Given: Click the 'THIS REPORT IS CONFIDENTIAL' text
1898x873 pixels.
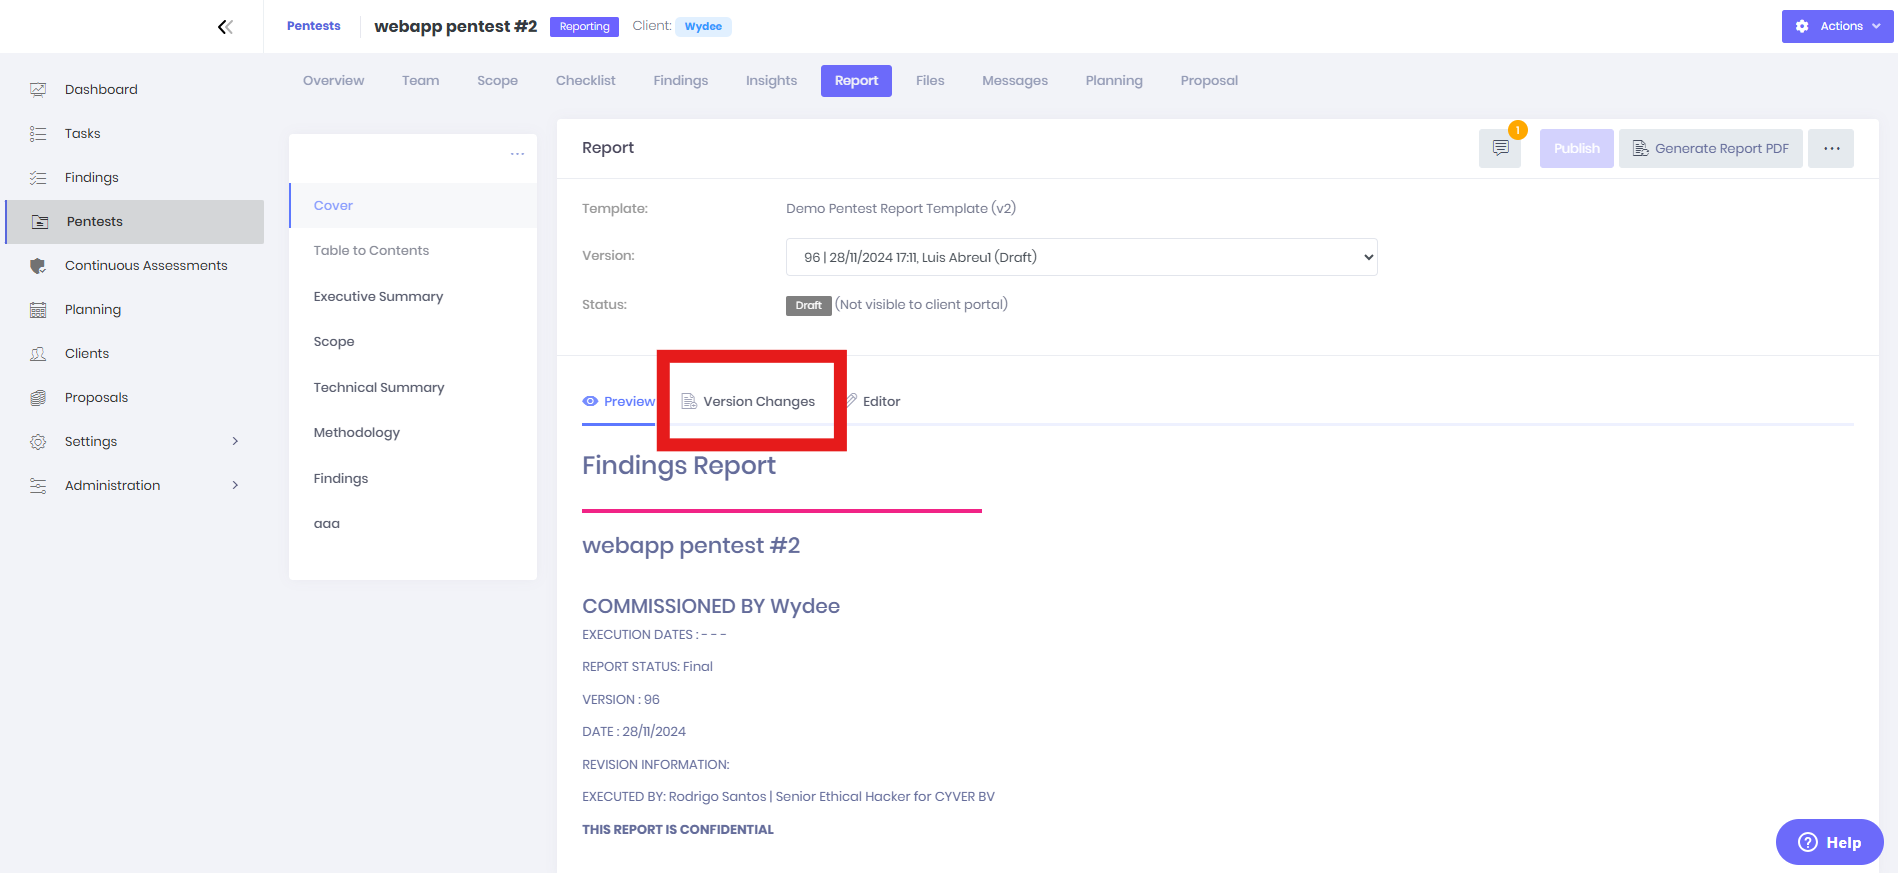Looking at the screenshot, I should [677, 829].
